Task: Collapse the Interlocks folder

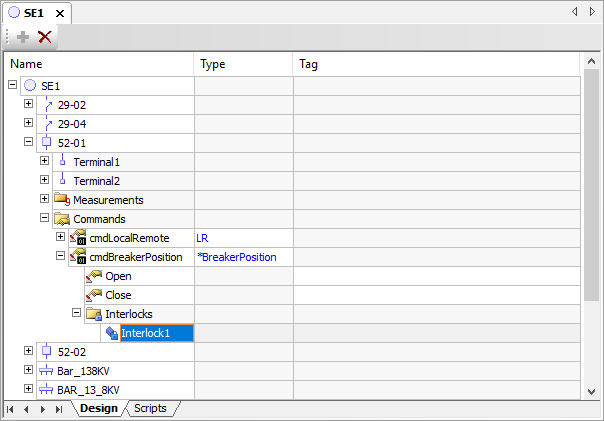Action: tap(76, 314)
